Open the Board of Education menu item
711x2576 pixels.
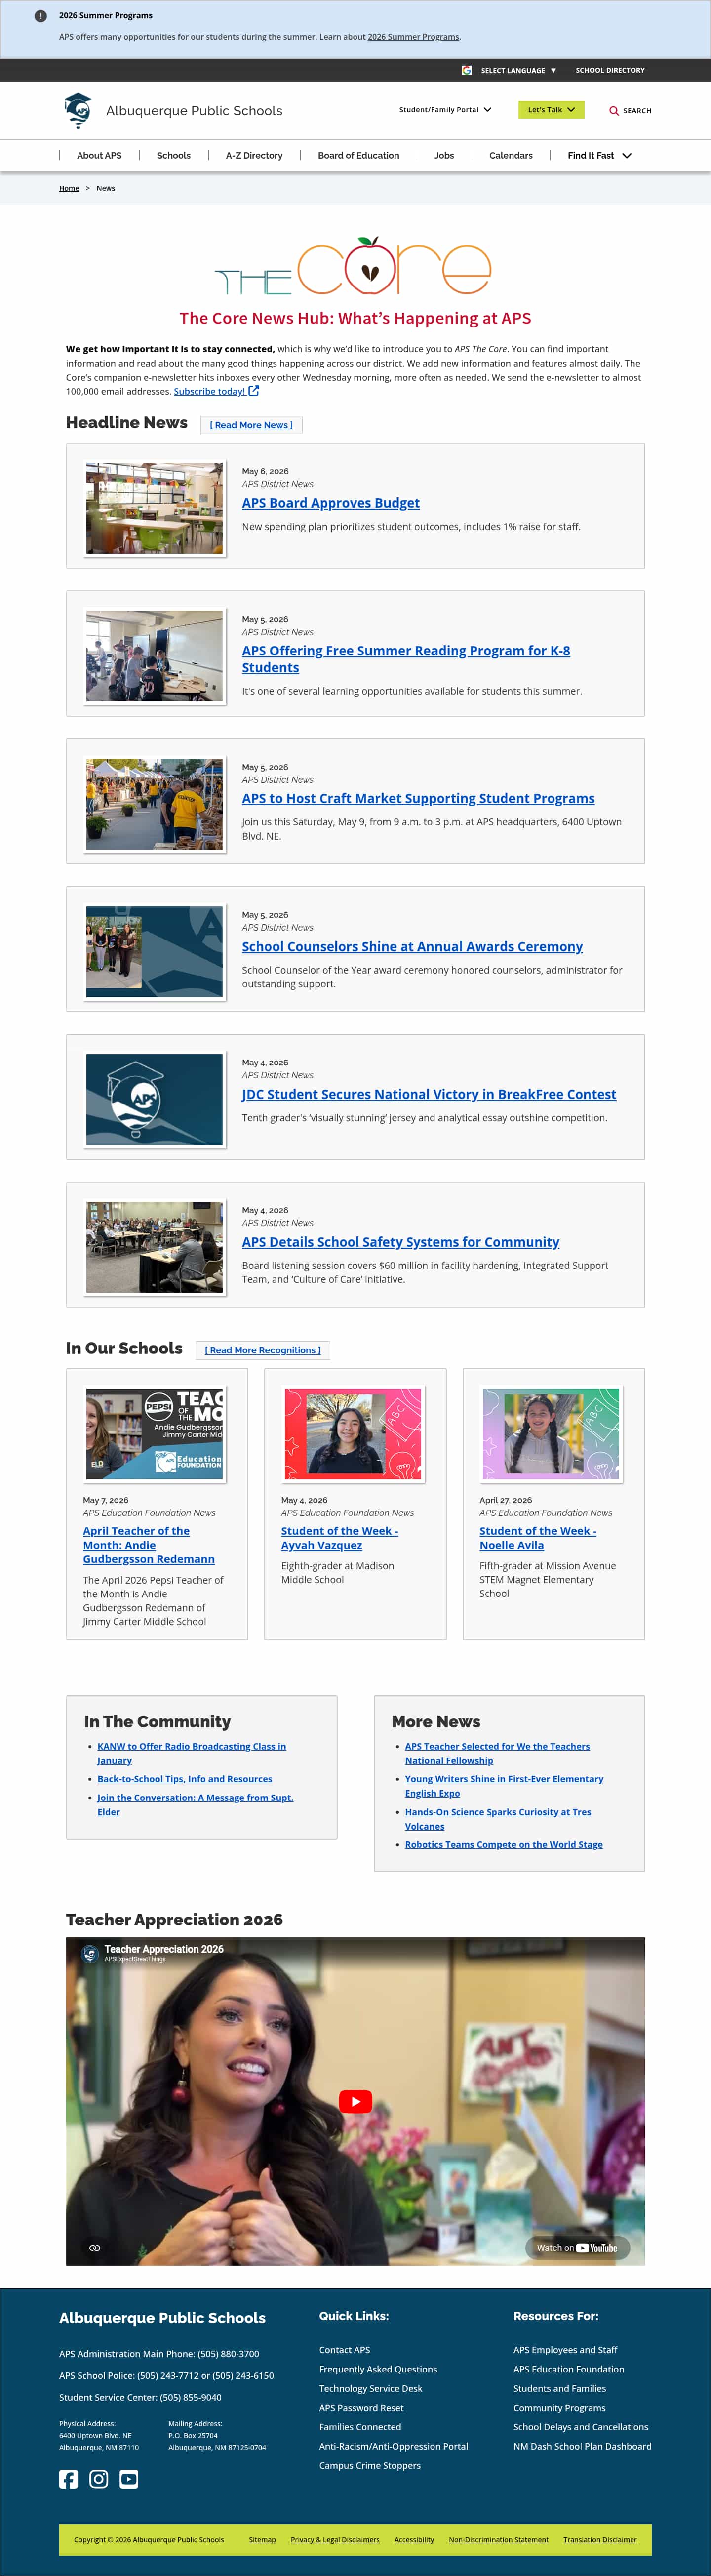(x=358, y=156)
